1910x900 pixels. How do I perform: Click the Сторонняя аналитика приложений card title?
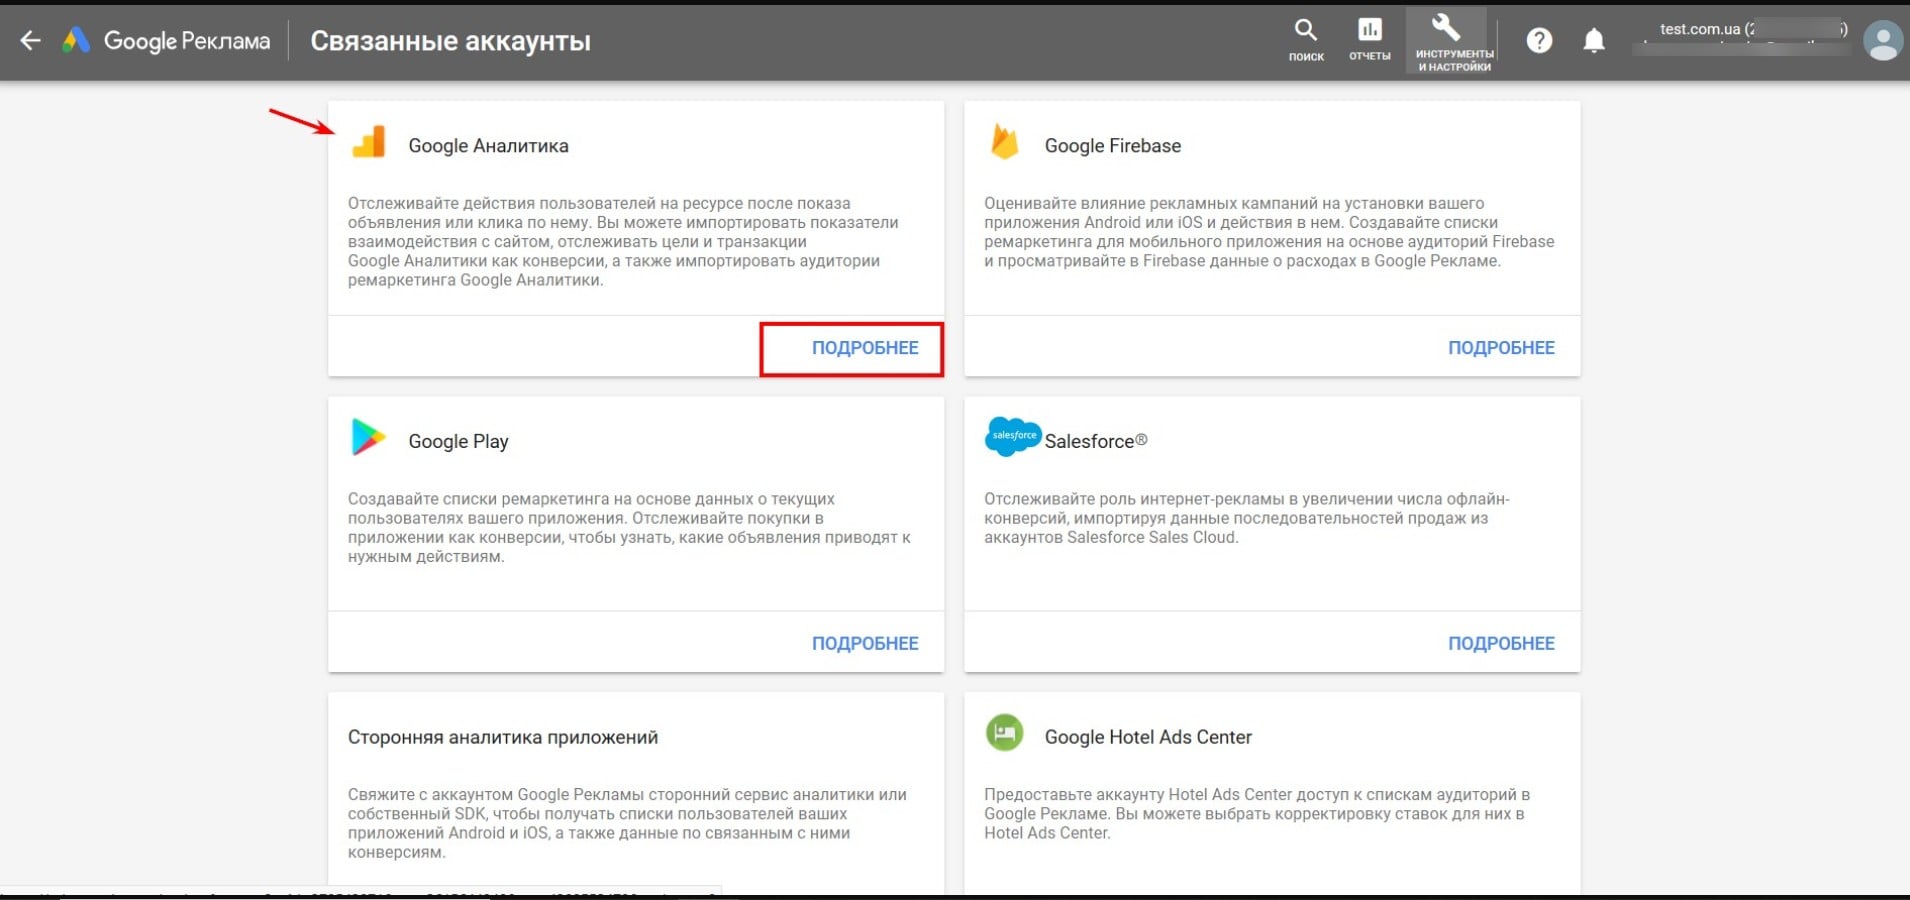502,737
